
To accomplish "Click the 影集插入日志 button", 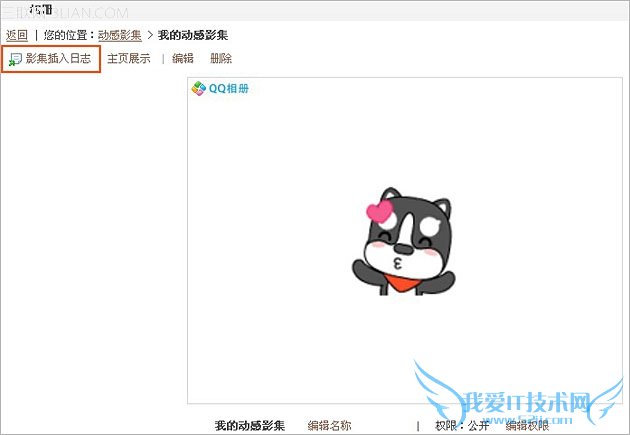I will 51,59.
